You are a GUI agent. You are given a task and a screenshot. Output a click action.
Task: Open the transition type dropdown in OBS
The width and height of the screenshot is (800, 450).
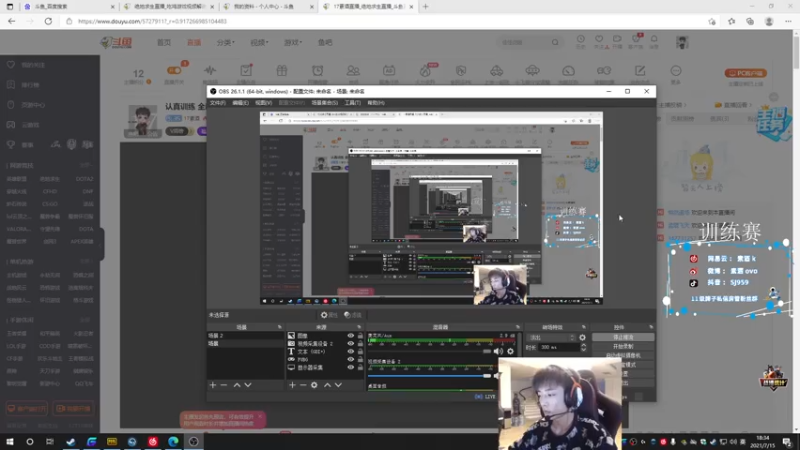coord(551,338)
